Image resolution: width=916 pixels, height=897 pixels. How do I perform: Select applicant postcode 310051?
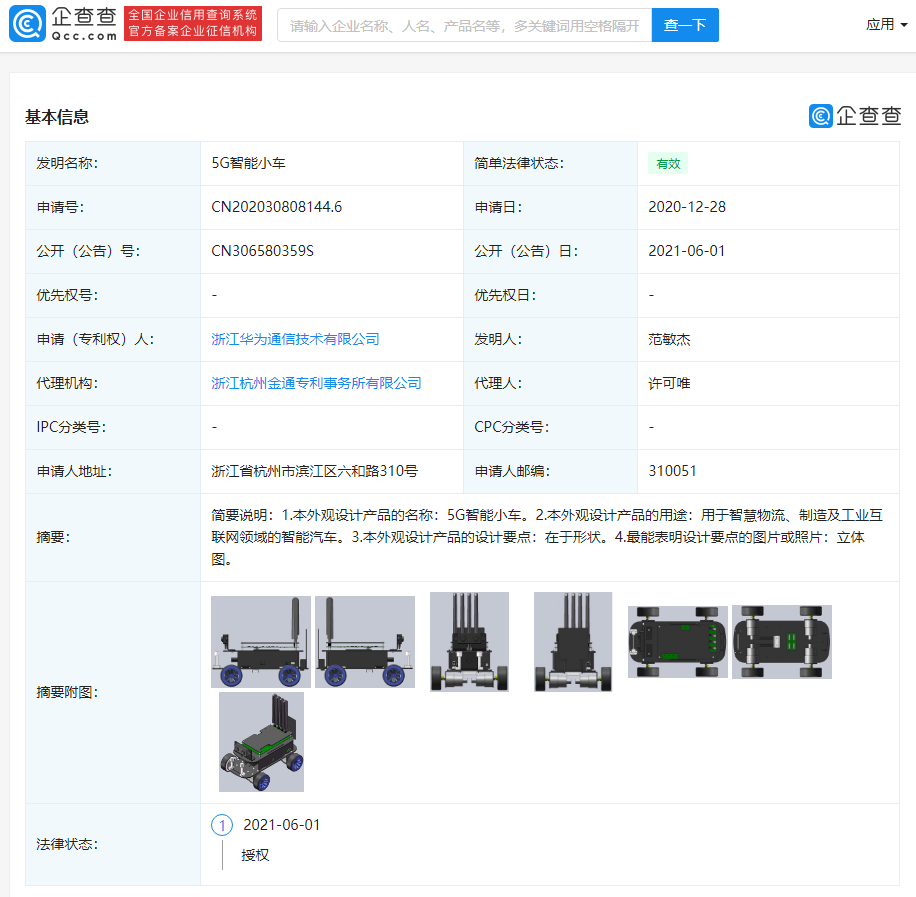[x=672, y=471]
